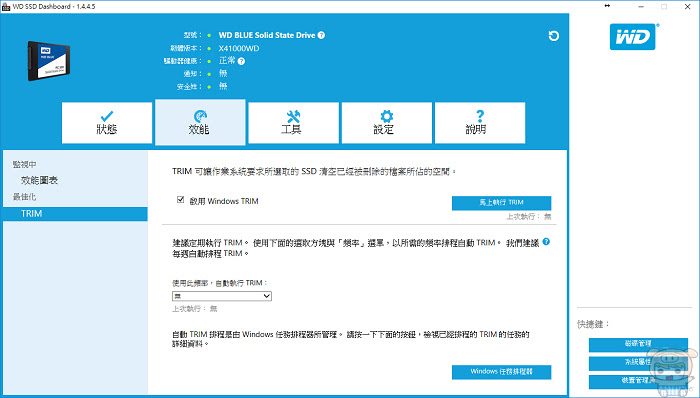Screen dimensions: 700x398
Task: Toggle the 啟用 Windows TRIM checkbox
Action: (x=180, y=200)
